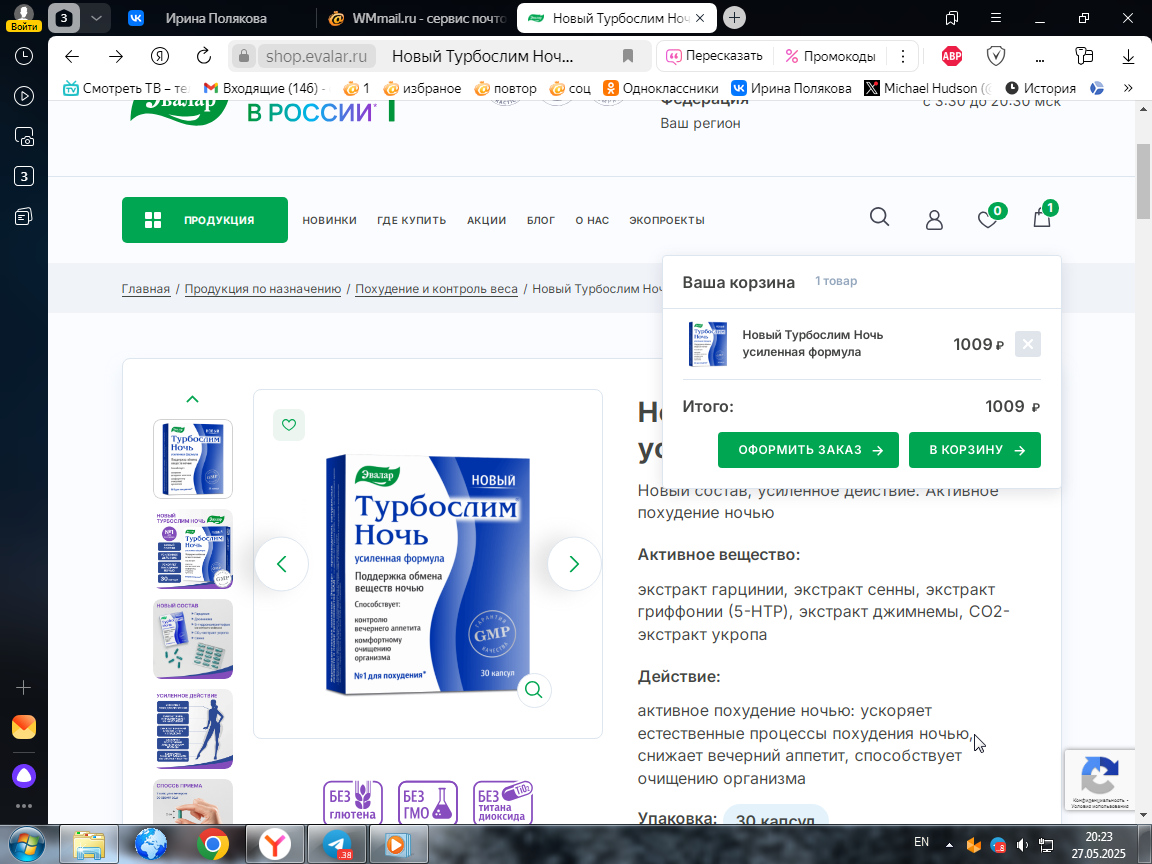Open the sidebar tabs counter icon showing 3
1152x864 pixels.
click(x=24, y=176)
